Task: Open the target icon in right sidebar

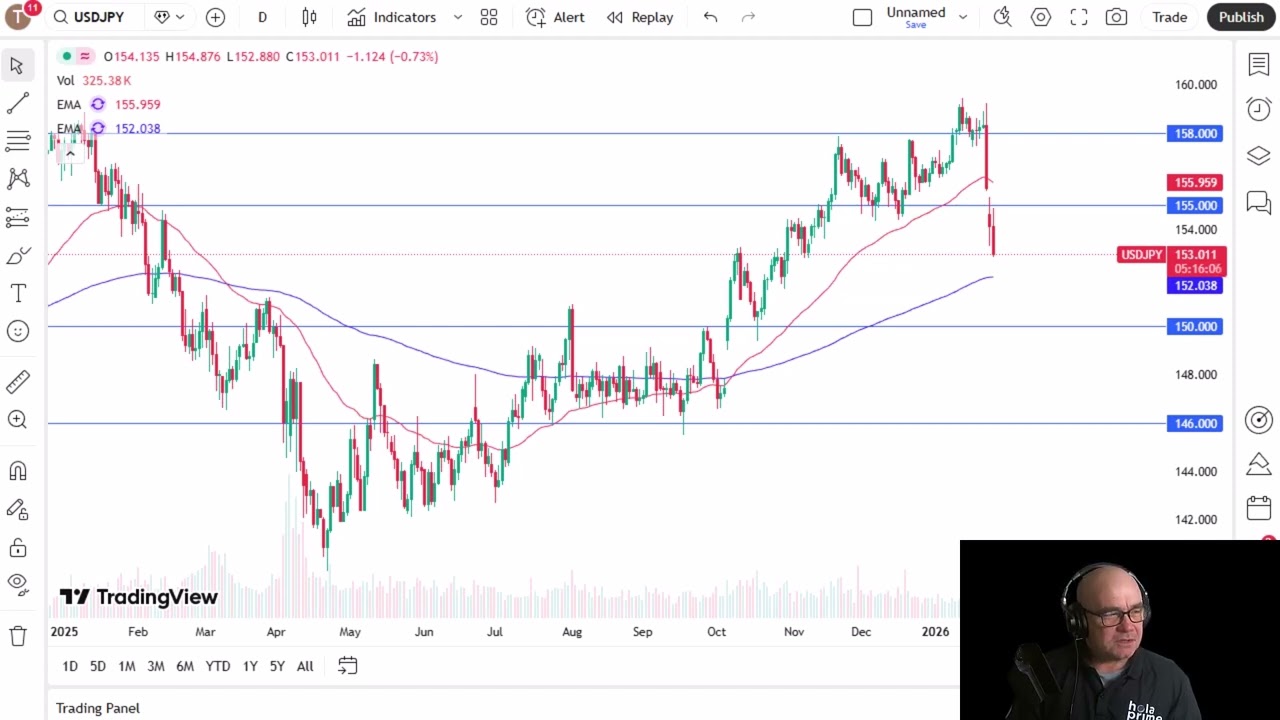Action: (x=1259, y=420)
